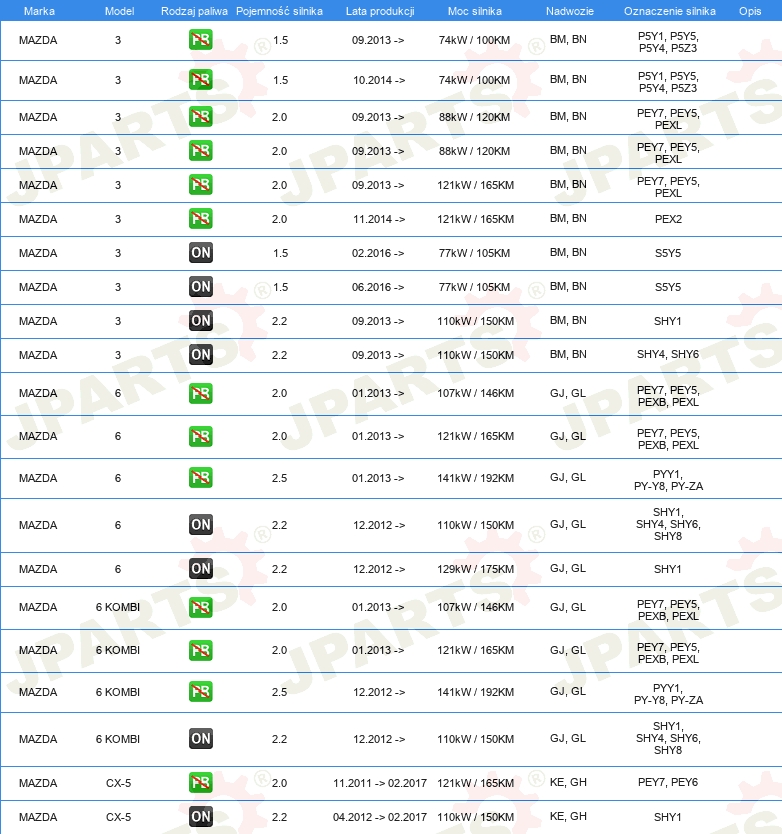Image resolution: width=782 pixels, height=834 pixels.
Task: Click PB icon in Mazda 3 09.2013 121kW row
Action: pos(201,185)
